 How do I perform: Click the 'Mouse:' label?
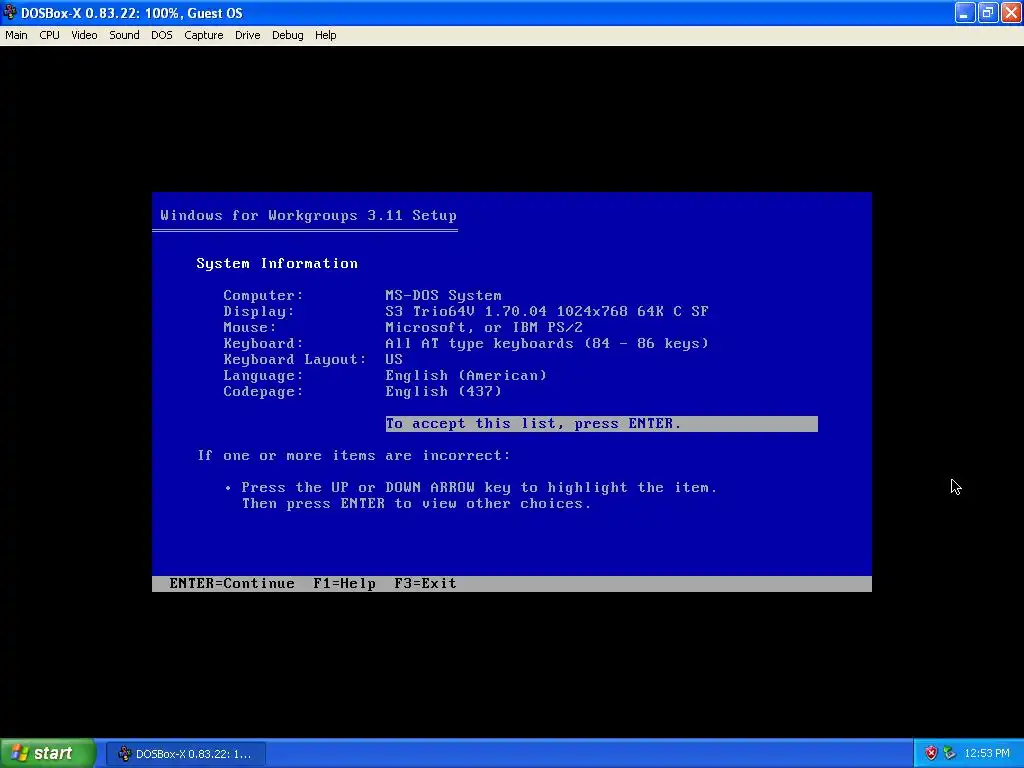pos(249,327)
